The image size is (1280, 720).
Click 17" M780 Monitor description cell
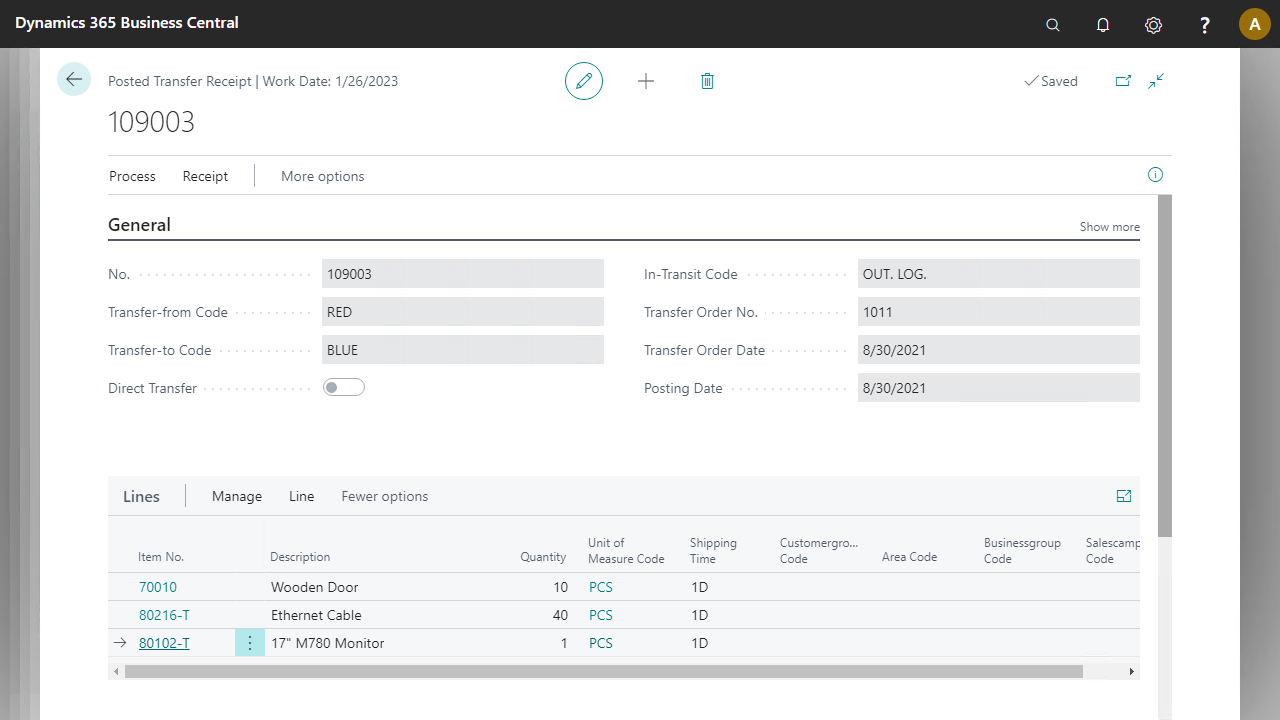[328, 643]
